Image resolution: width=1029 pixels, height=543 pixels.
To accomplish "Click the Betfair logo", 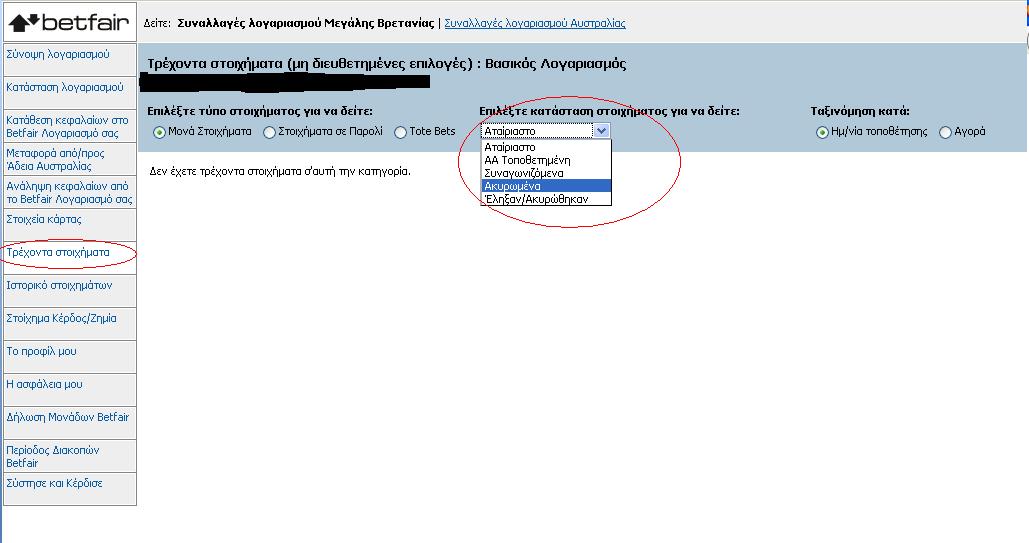I will point(70,22).
